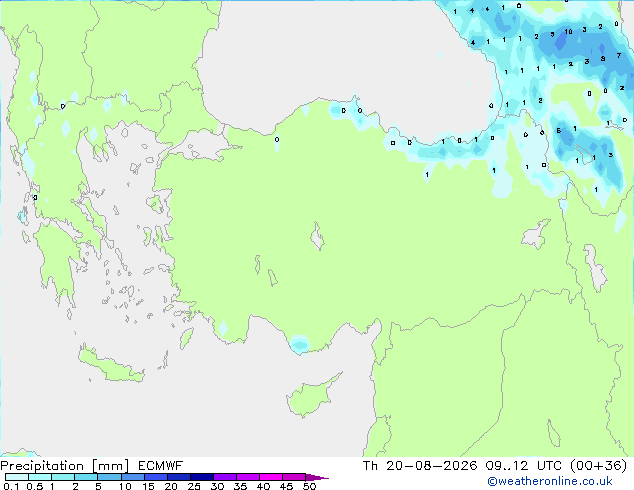Click the '0.1' legend scale label
This screenshot has height=490, width=634.
click(x=11, y=486)
